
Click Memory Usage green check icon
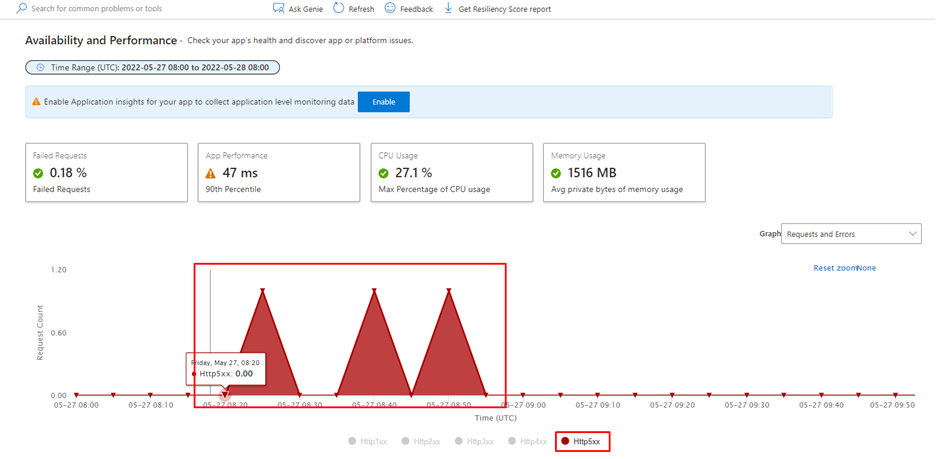(x=556, y=173)
